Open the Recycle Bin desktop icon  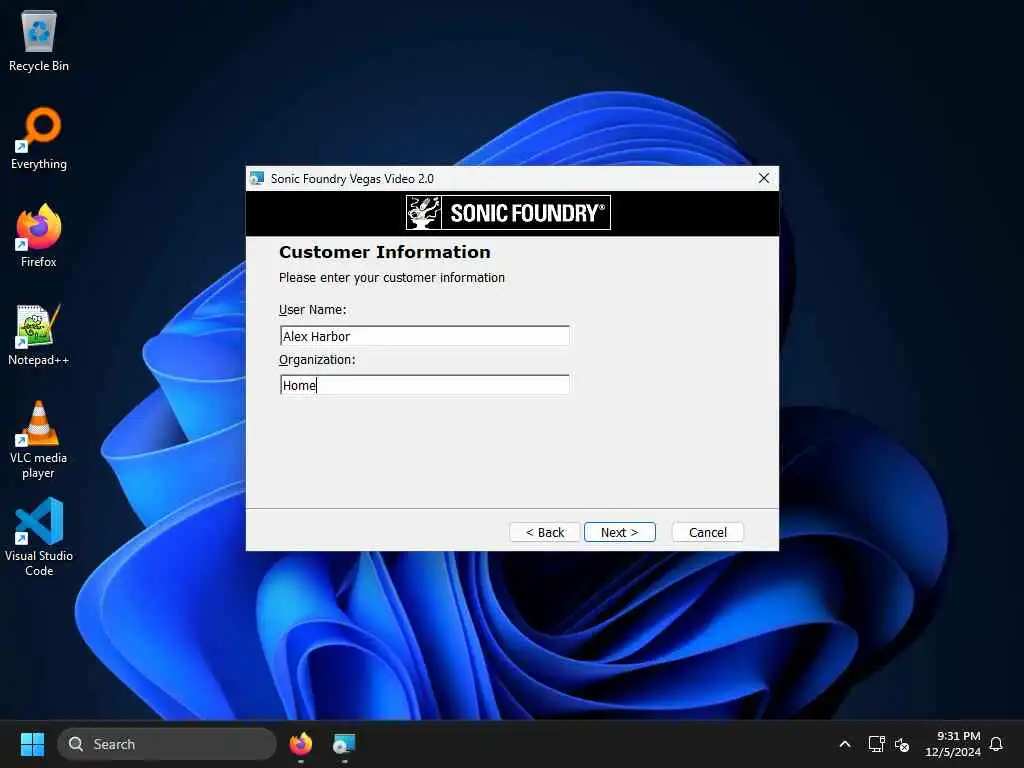[39, 41]
